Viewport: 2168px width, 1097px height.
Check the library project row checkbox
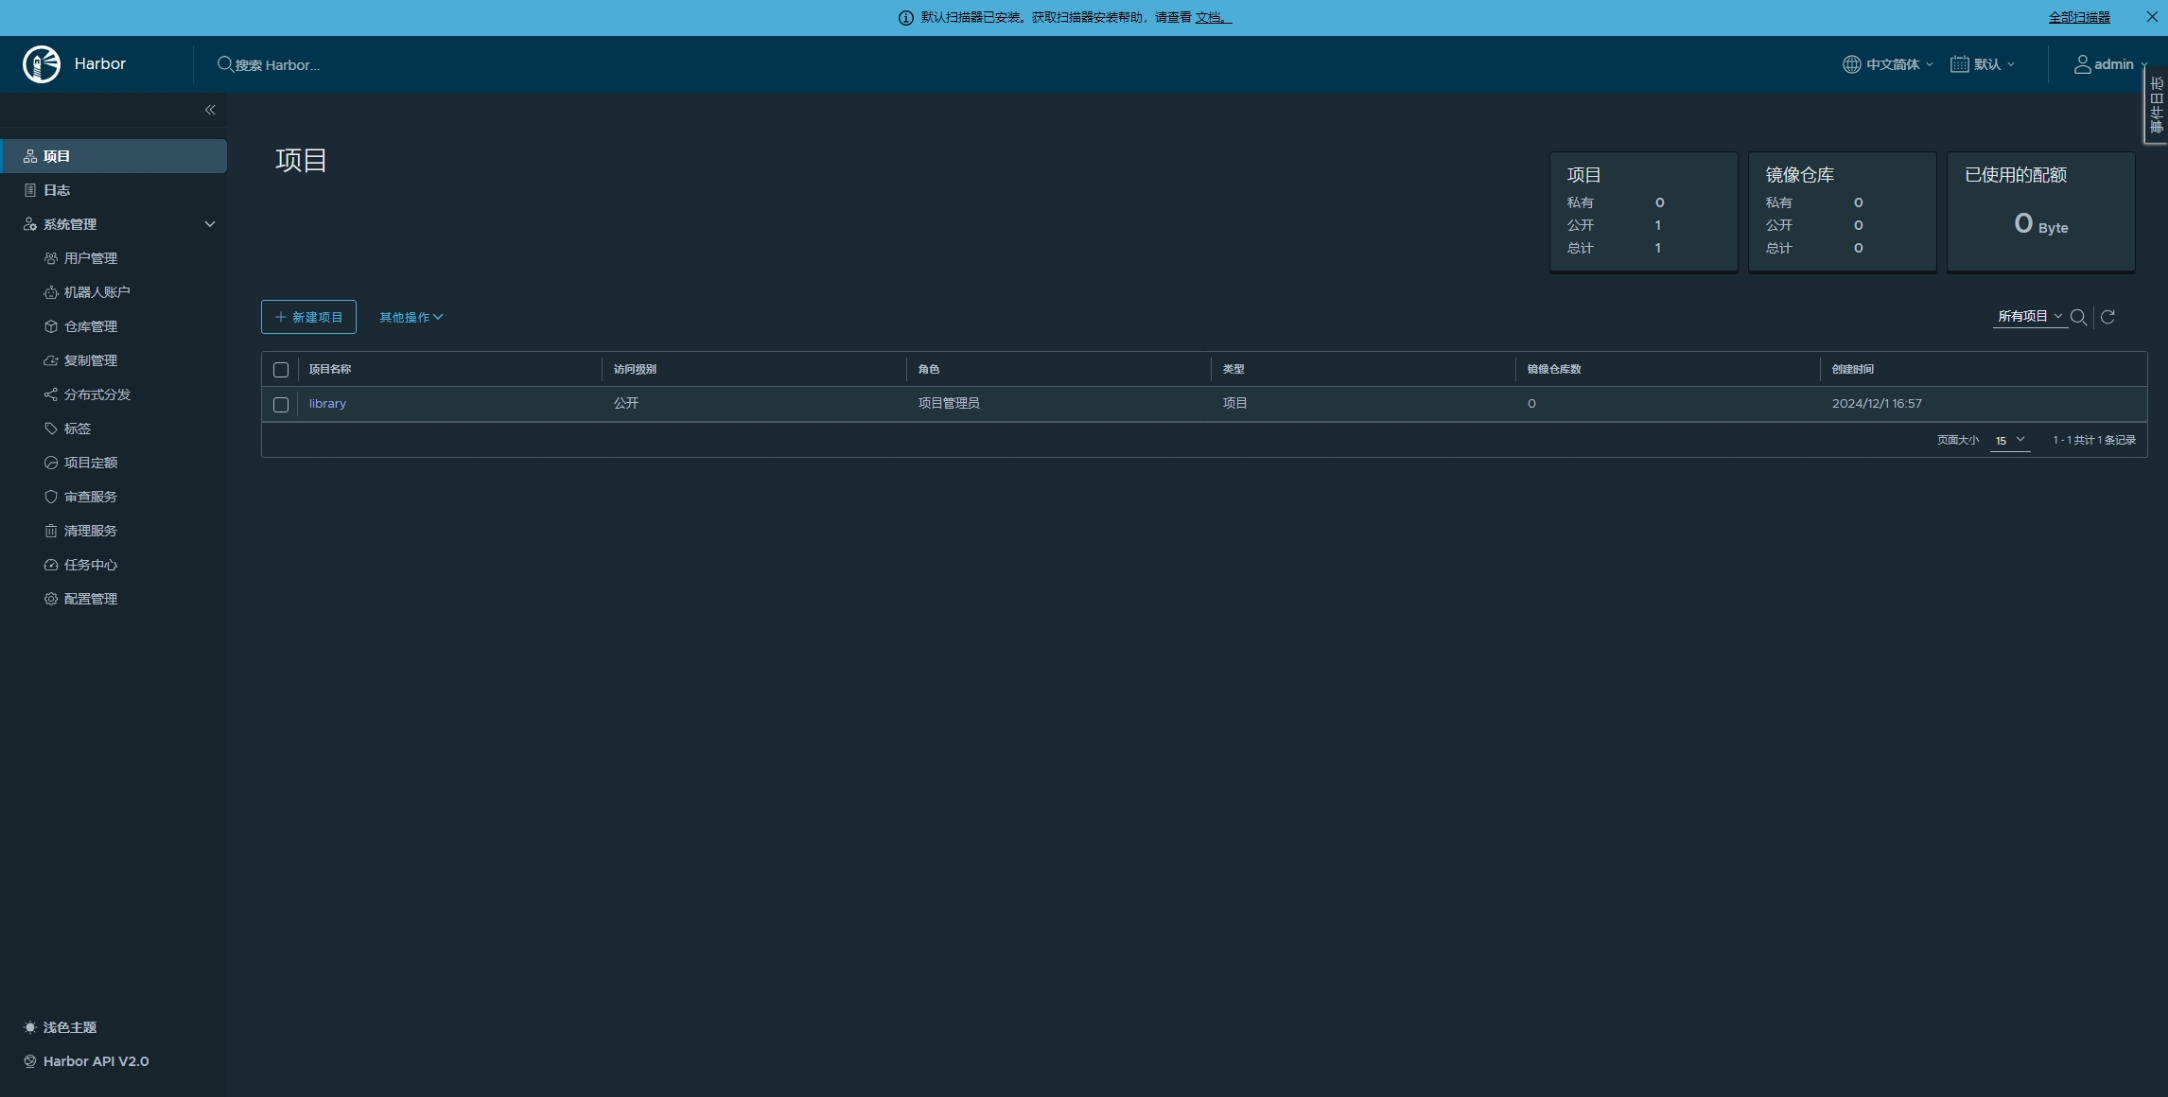[281, 405]
